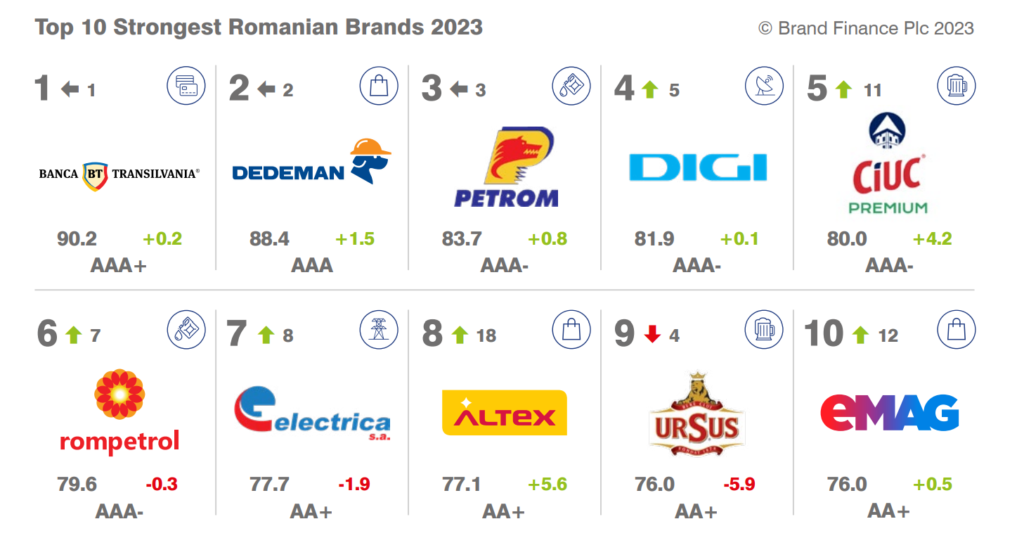Click the Brand Finance Plc 2023 copyright text
The width and height of the screenshot is (1024, 557).
(x=866, y=28)
